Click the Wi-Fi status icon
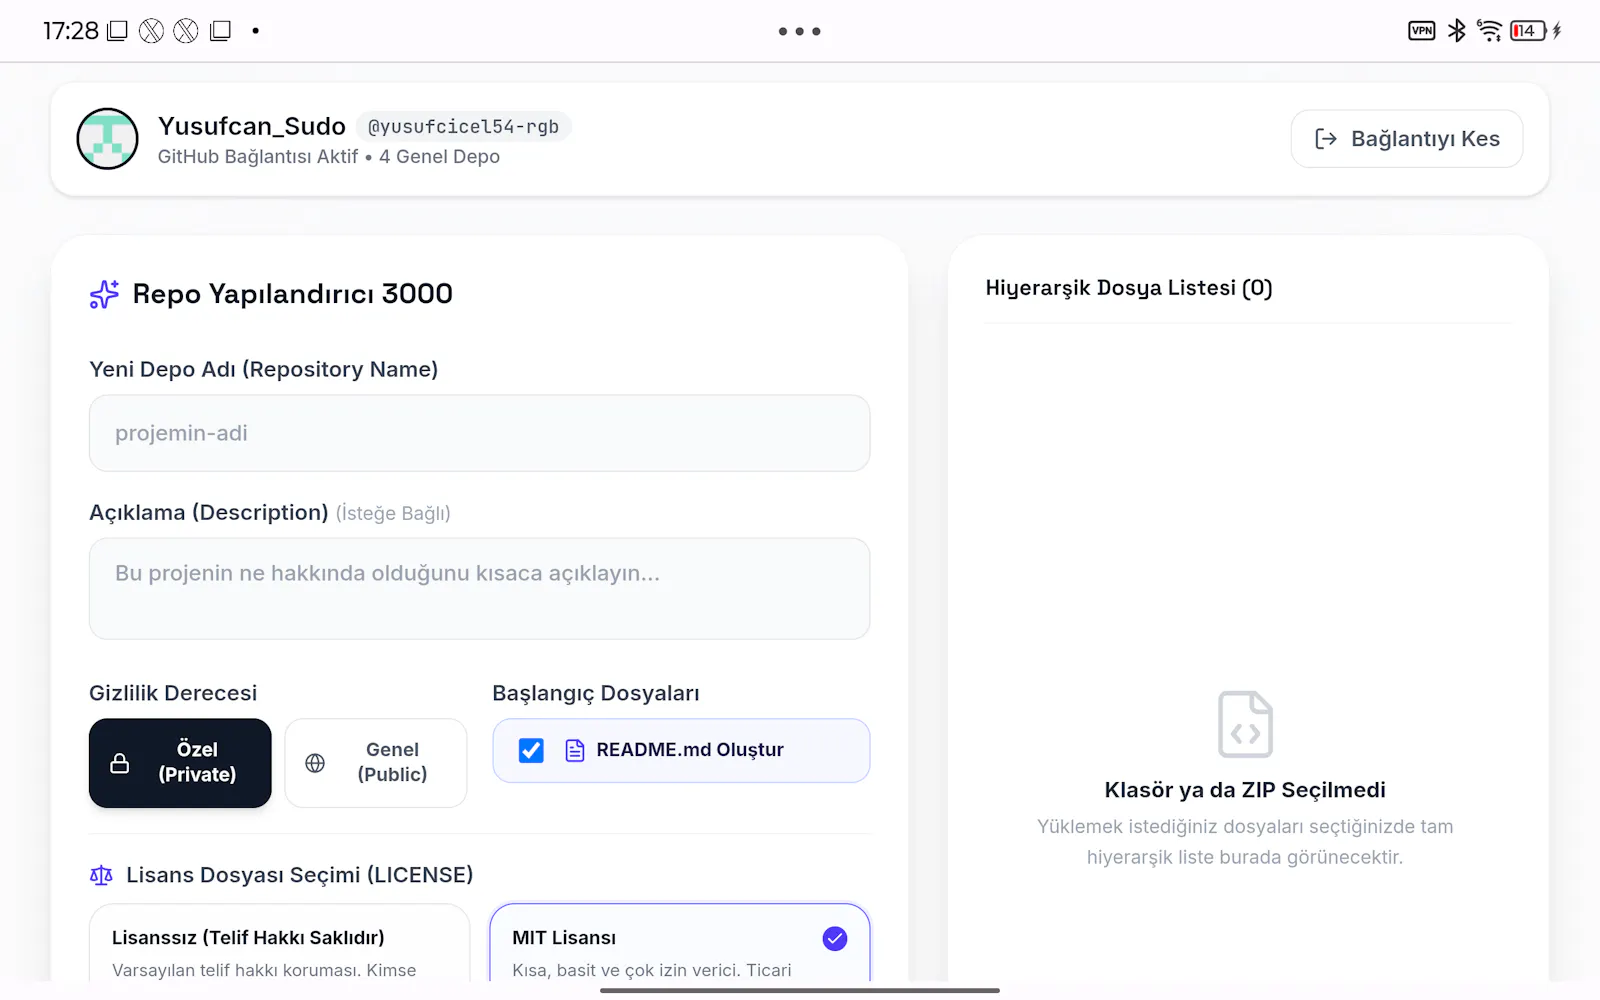The image size is (1600, 1000). coord(1489,31)
